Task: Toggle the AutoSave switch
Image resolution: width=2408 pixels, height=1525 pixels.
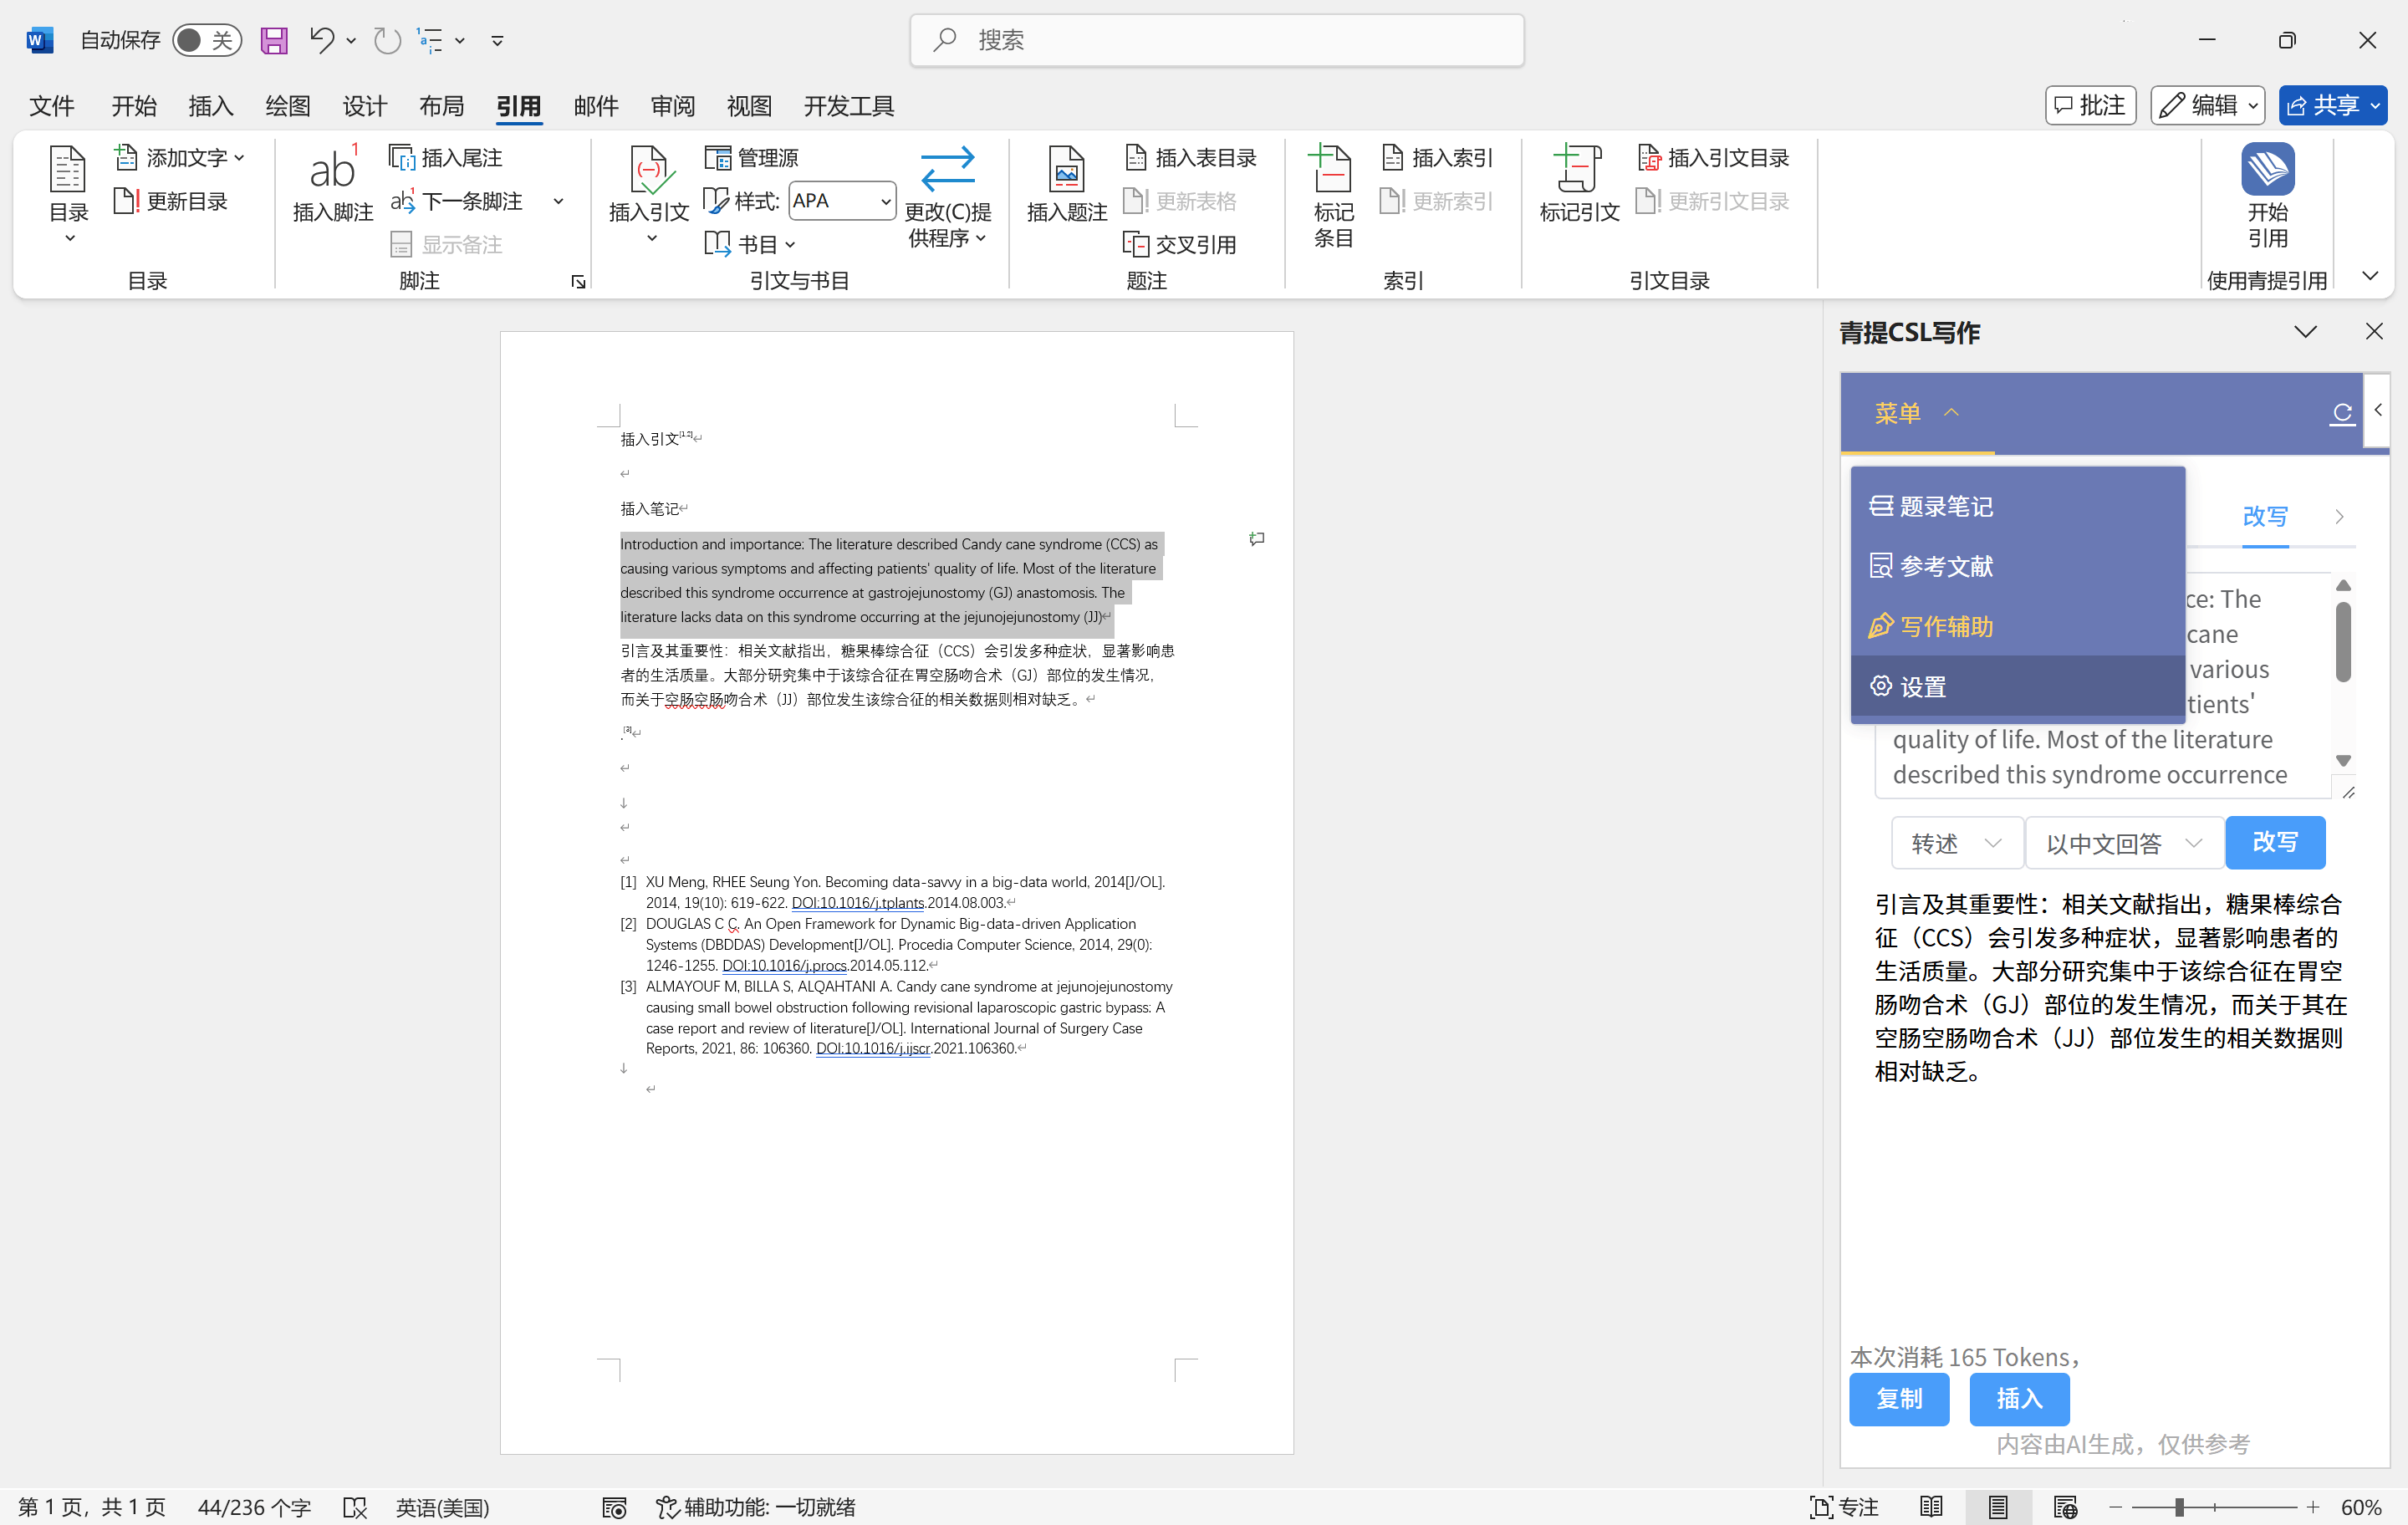Action: pos(206,40)
